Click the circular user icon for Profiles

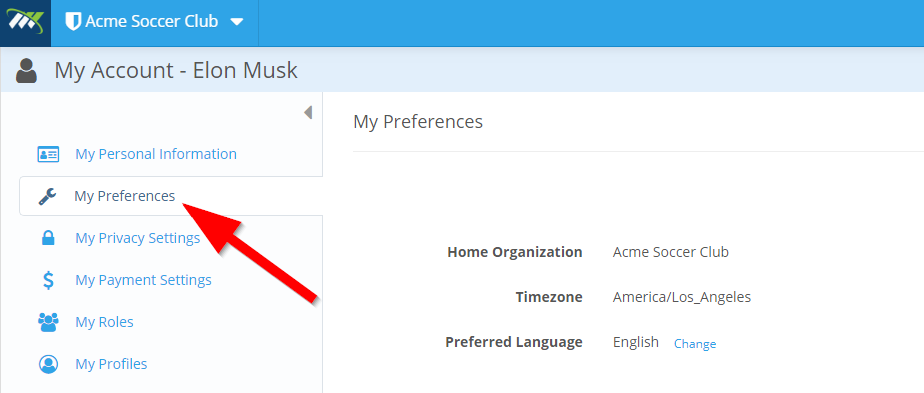[48, 364]
